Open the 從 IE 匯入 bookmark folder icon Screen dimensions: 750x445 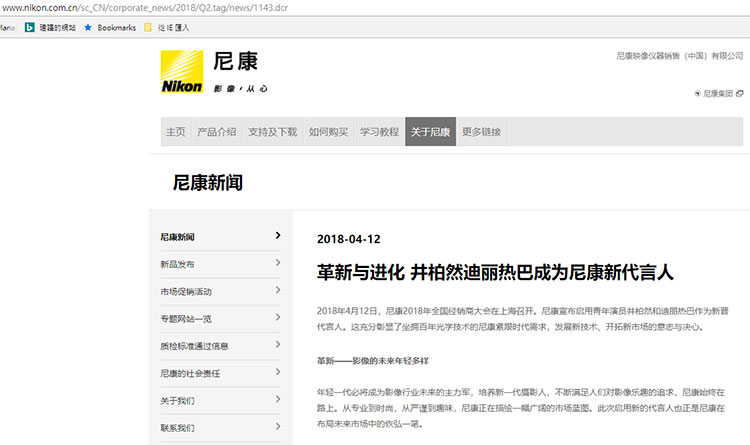coord(148,28)
